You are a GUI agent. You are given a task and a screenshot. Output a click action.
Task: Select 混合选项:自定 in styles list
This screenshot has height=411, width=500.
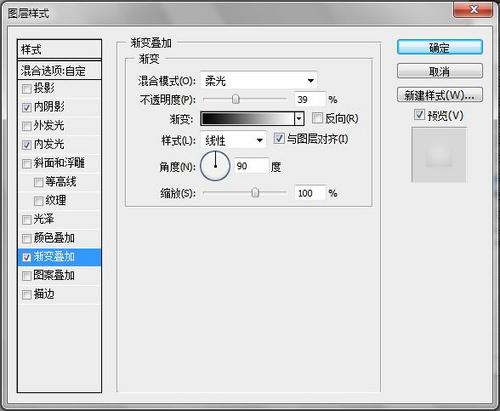(59, 70)
